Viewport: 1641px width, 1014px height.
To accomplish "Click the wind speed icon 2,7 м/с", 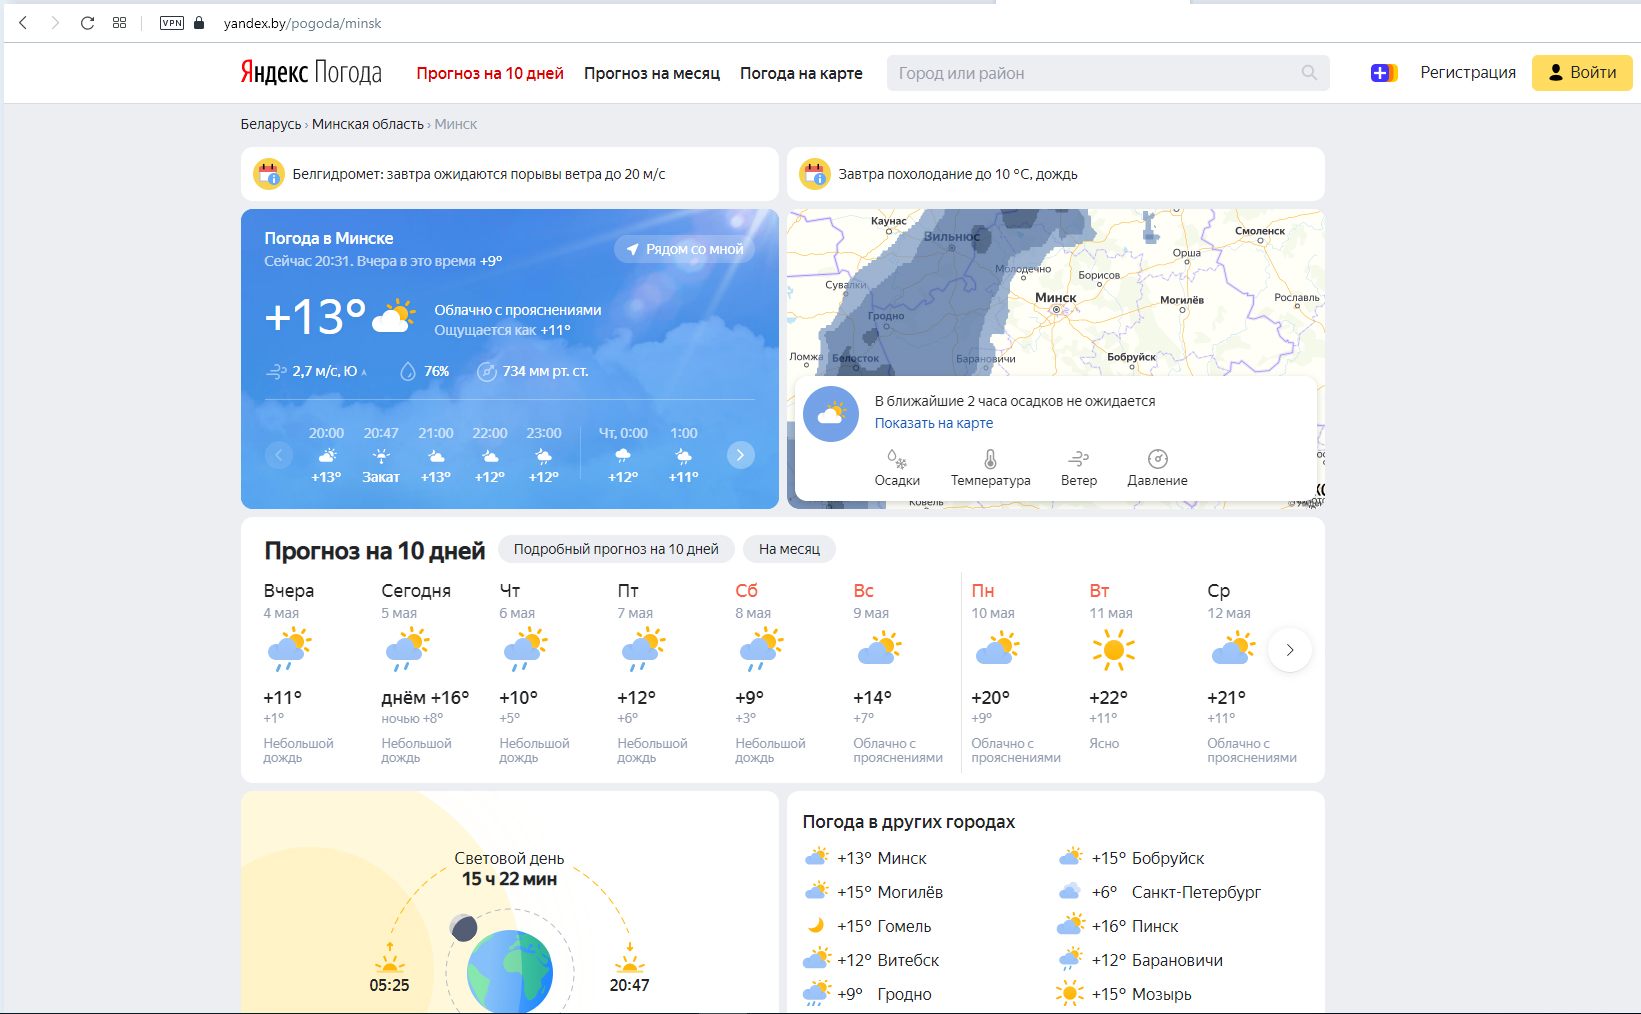I will 276,371.
